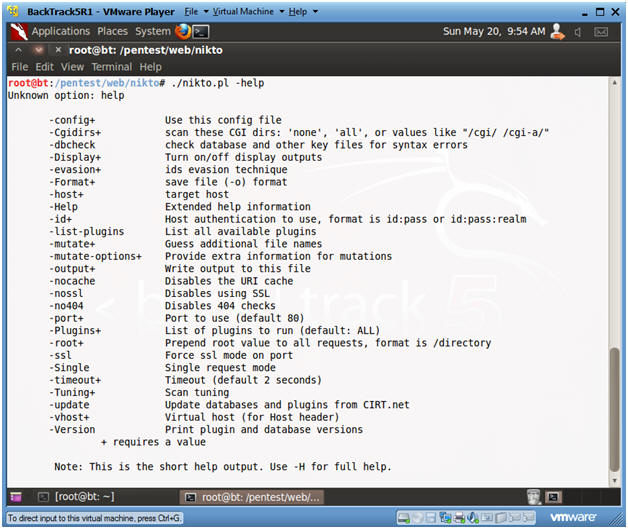Image resolution: width=628 pixels, height=529 pixels.
Task: Click the '-Version' option text
Action: [72, 430]
